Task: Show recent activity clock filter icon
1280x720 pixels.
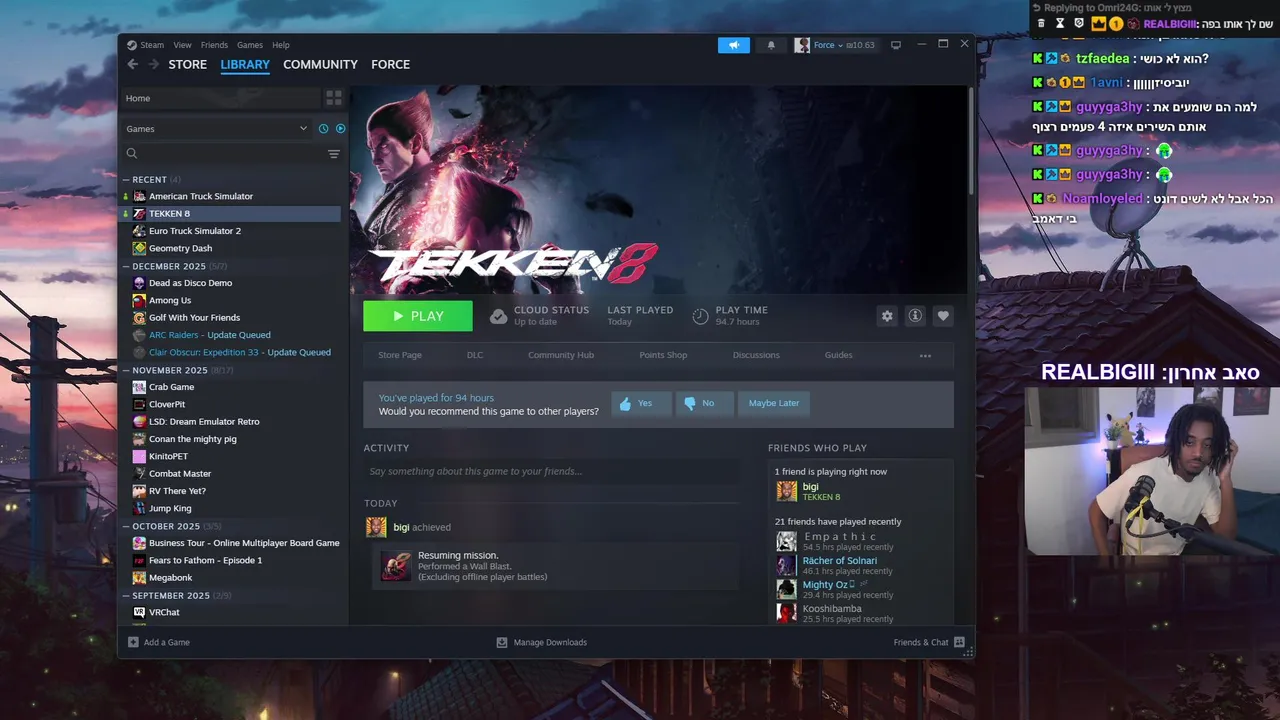Action: [323, 129]
